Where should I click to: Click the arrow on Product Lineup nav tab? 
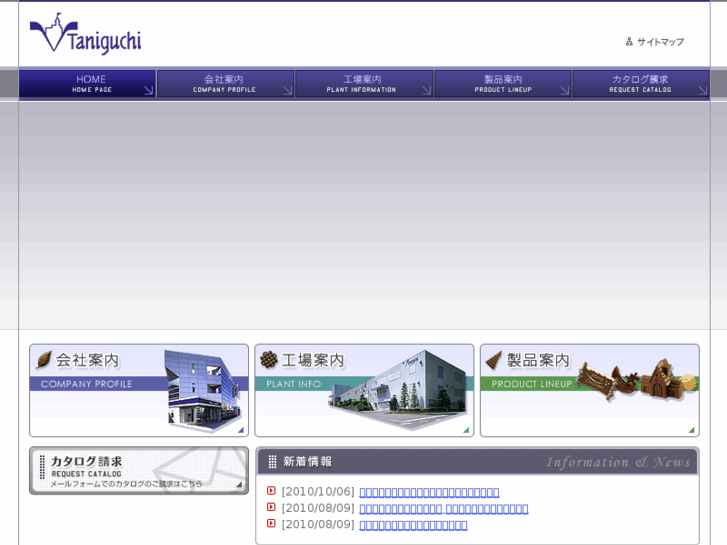pos(565,90)
